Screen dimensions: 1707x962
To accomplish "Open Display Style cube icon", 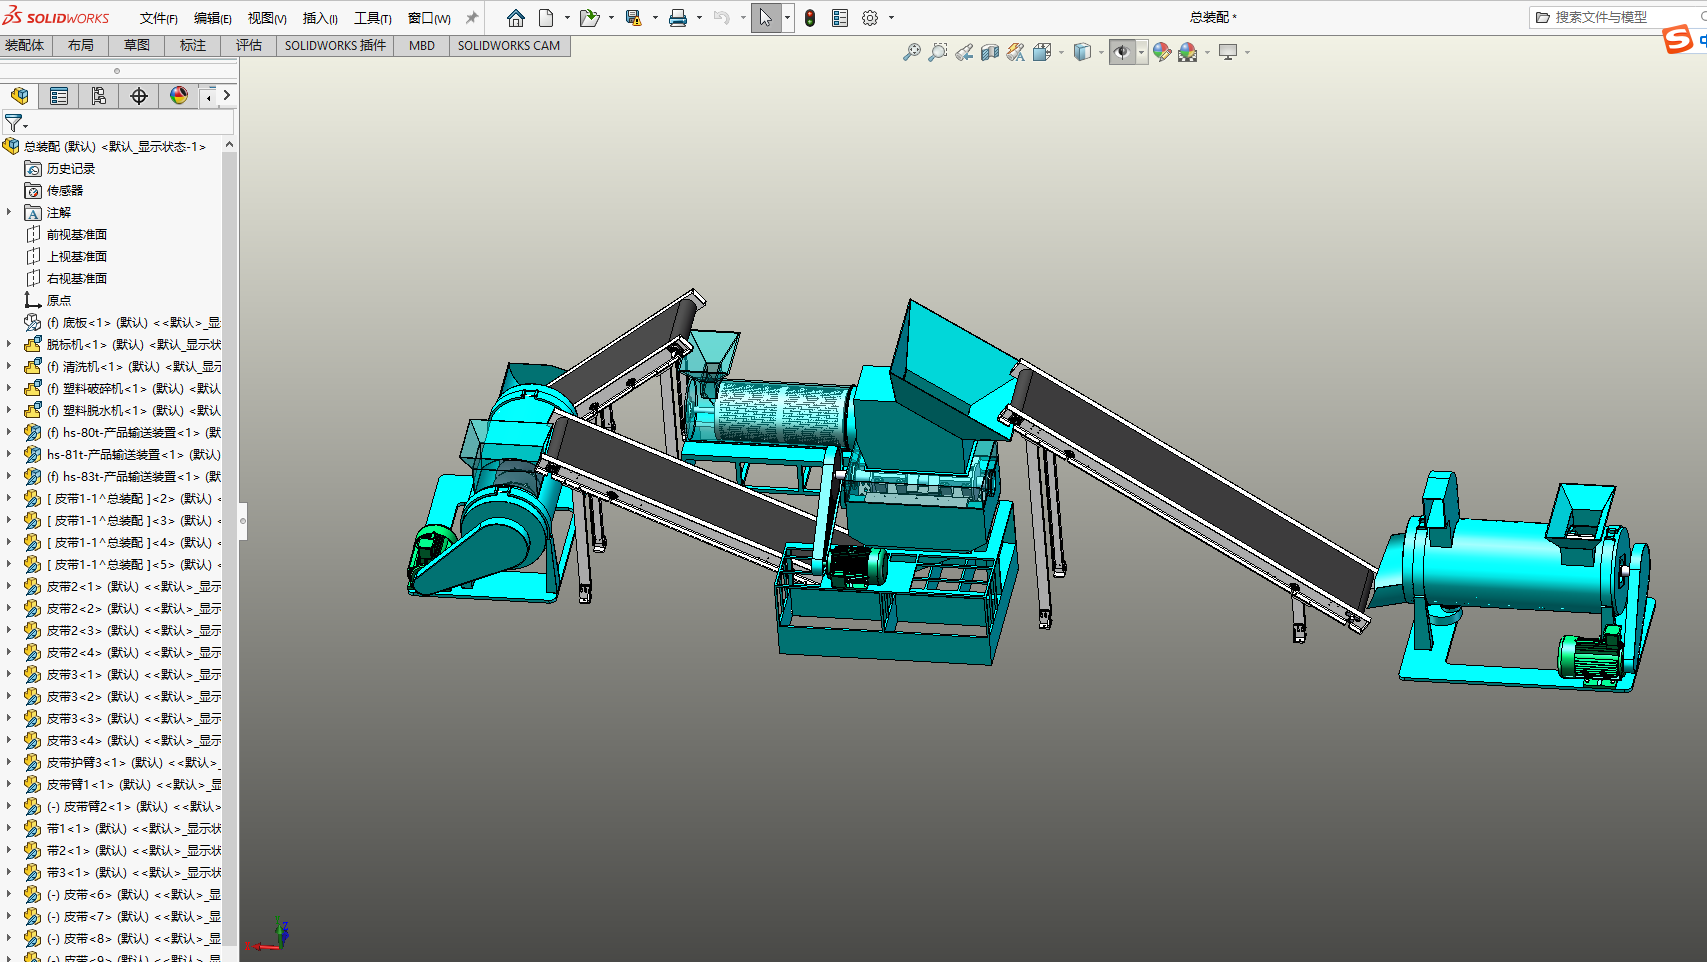I will pyautogui.click(x=1082, y=52).
